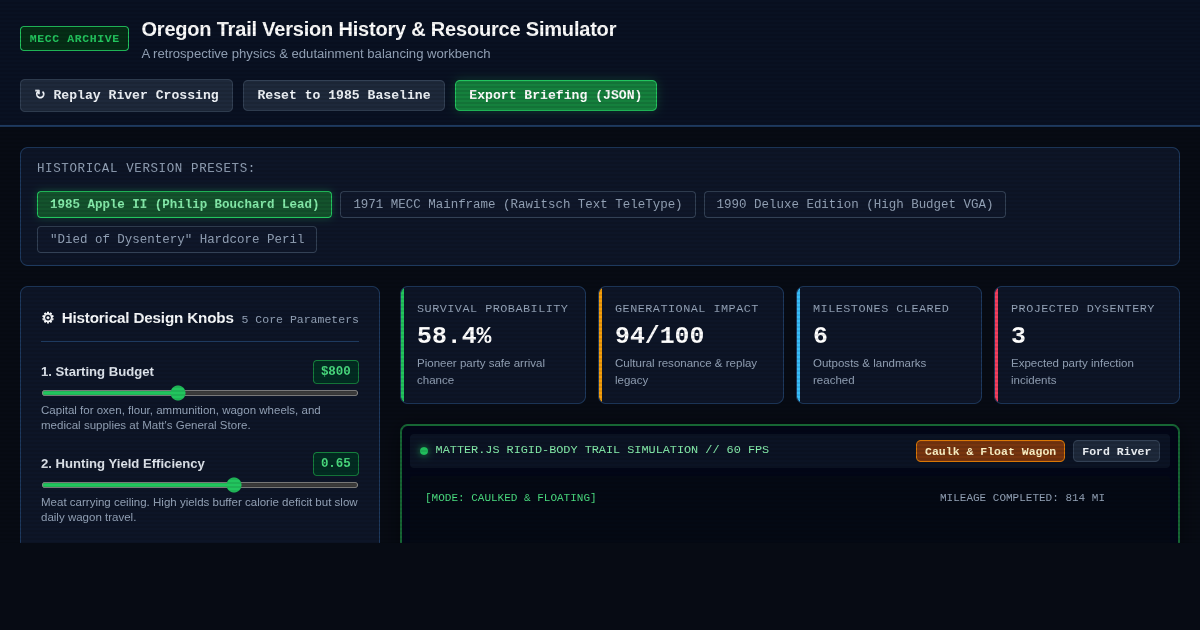
Task: Choose 1990 Deluxe Edition preset
Action: coord(855,205)
